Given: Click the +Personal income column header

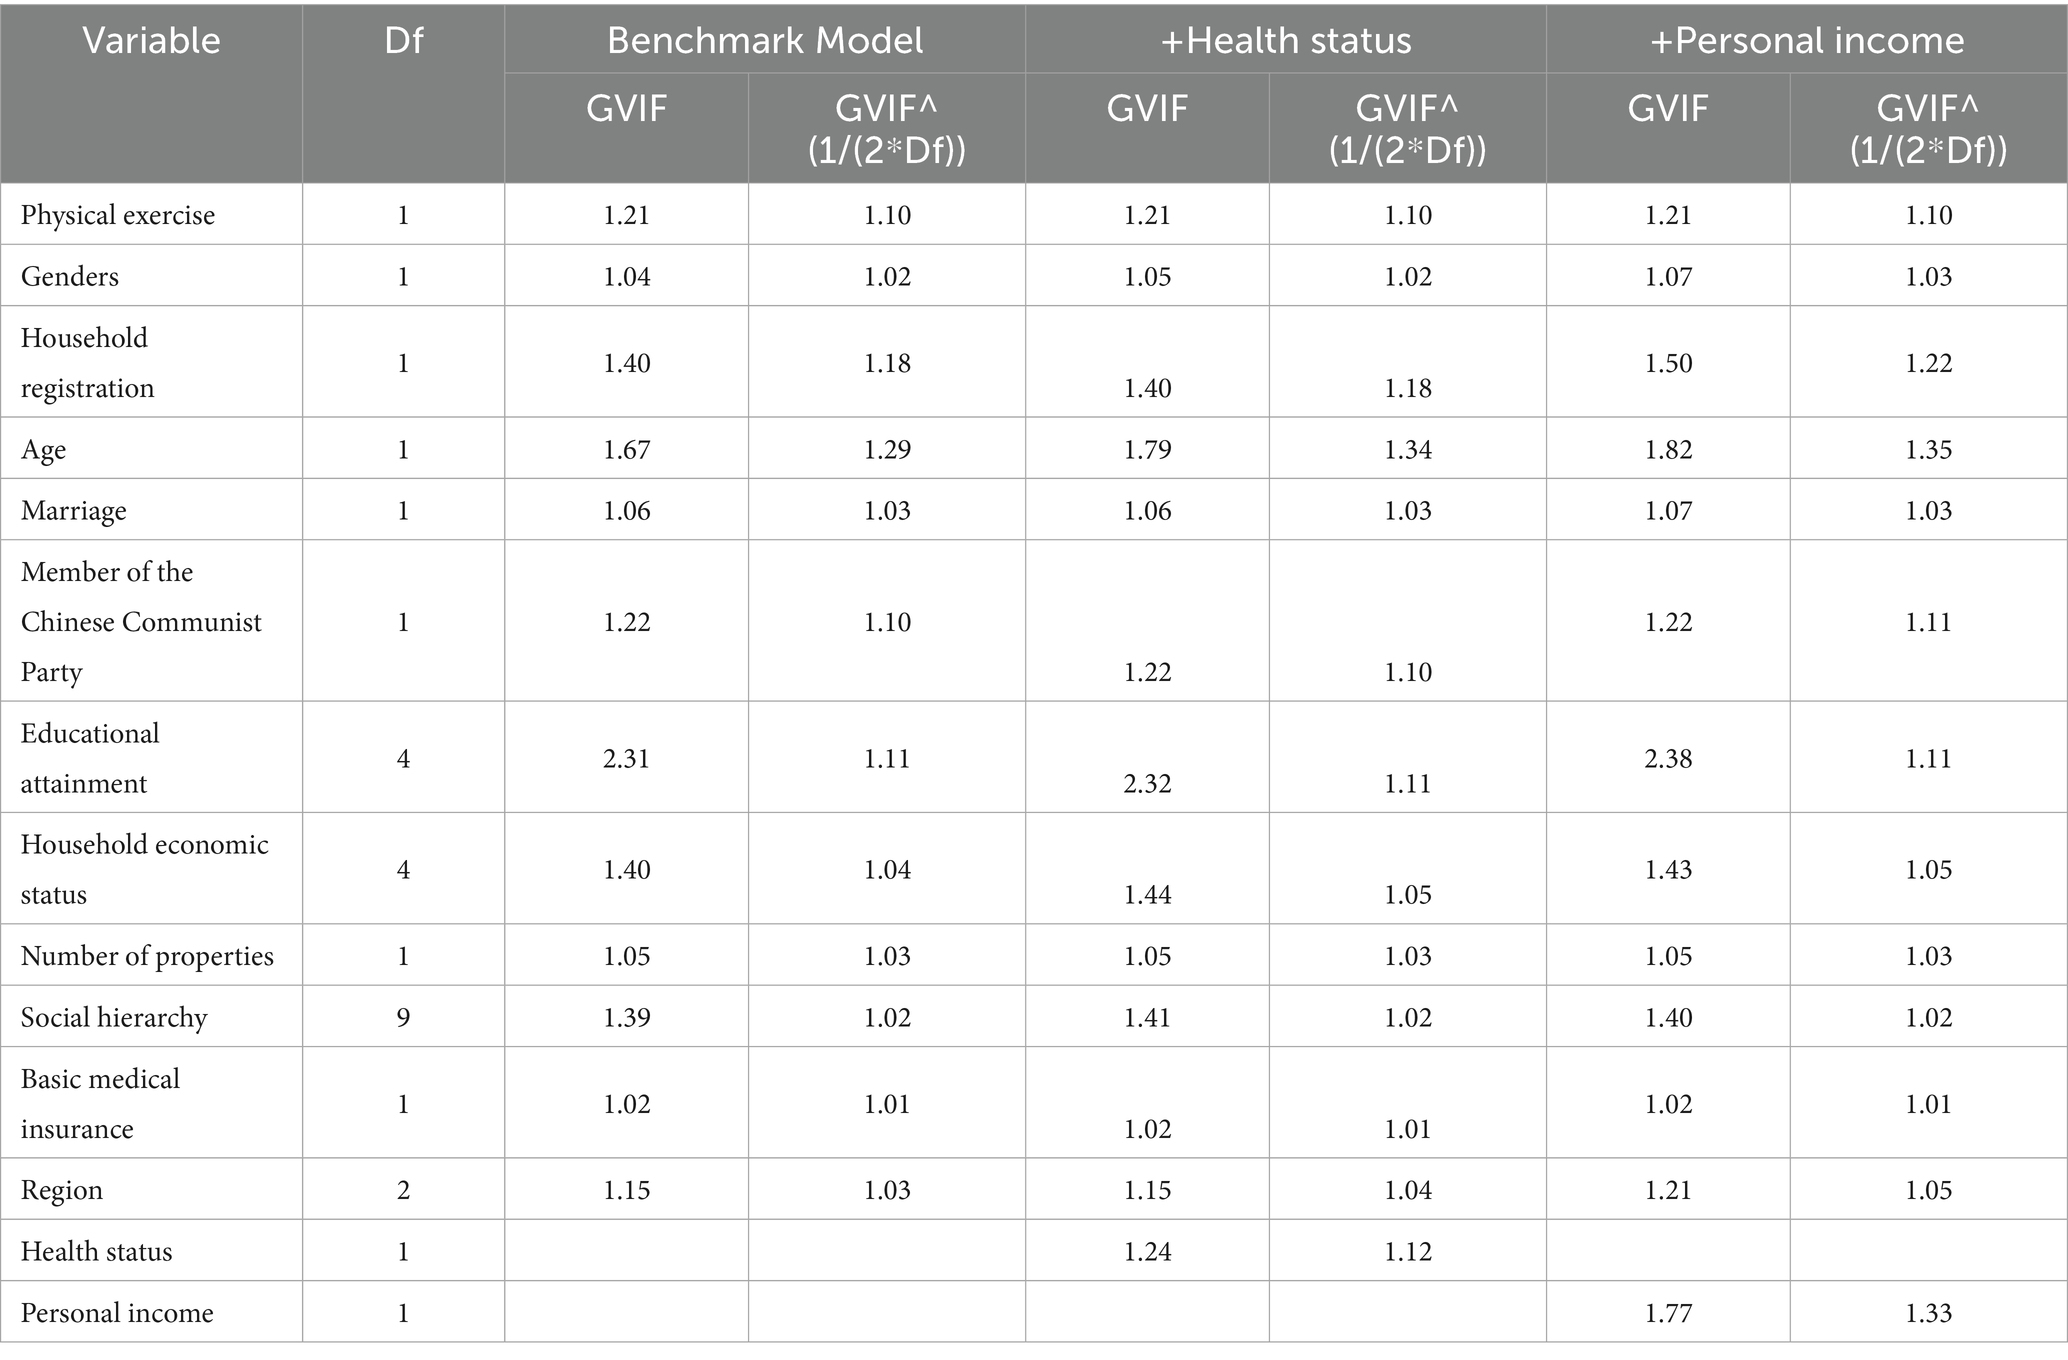Looking at the screenshot, I should point(1807,41).
